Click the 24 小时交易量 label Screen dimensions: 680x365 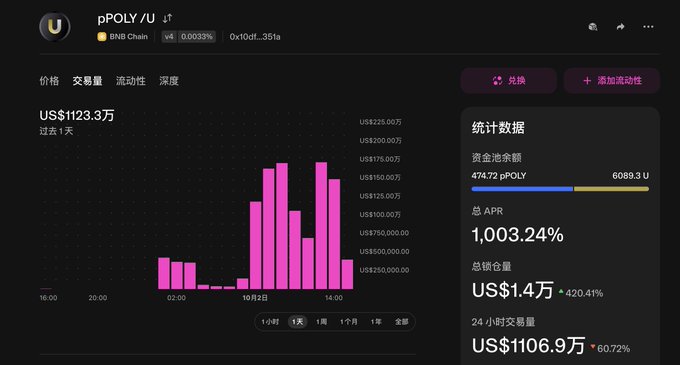(503, 322)
